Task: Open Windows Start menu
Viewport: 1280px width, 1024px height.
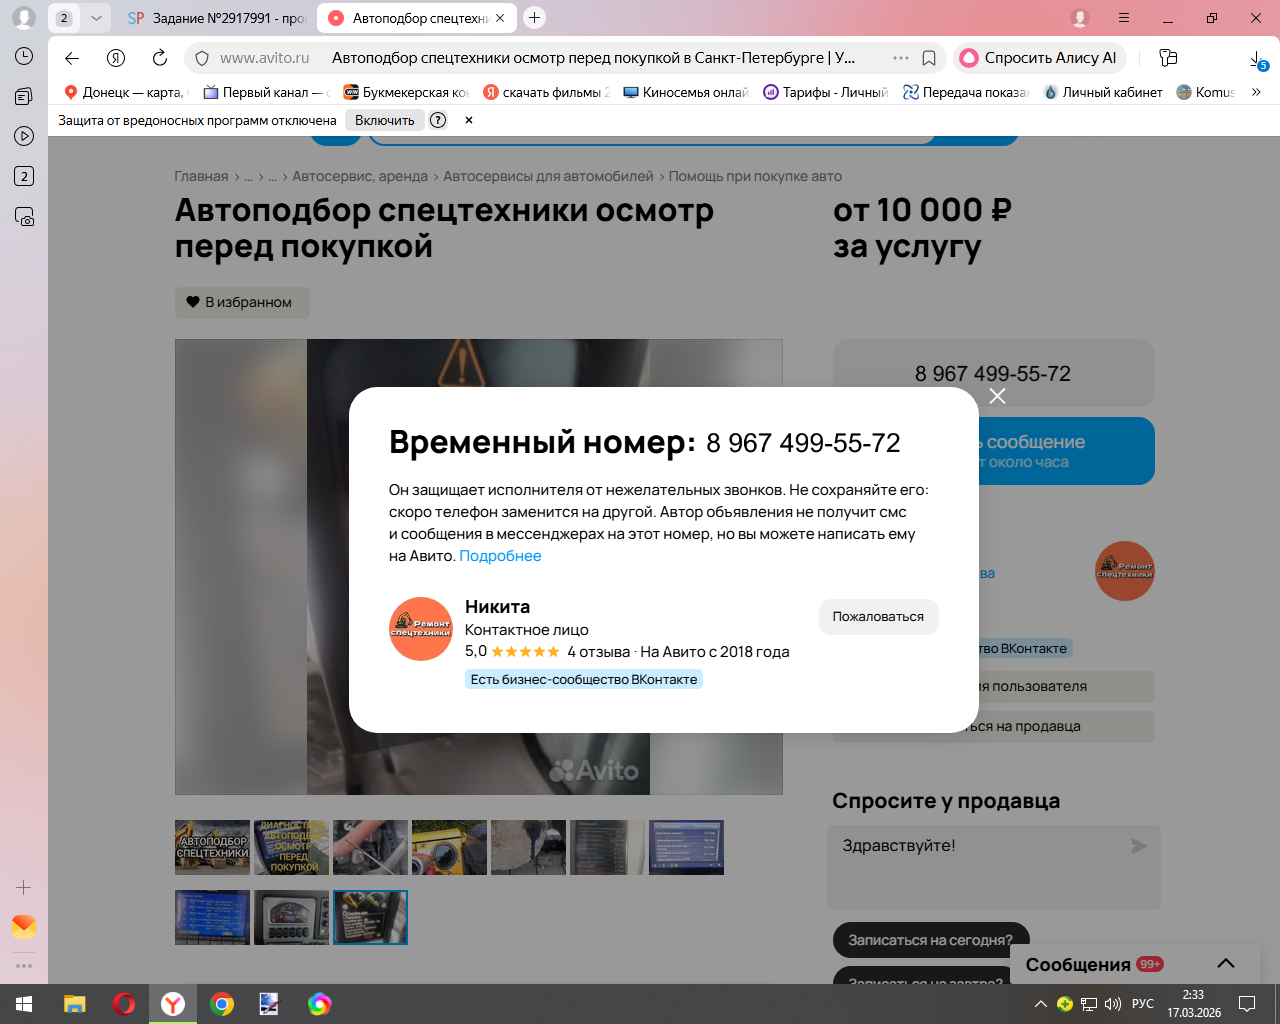Action: pyautogui.click(x=24, y=1004)
